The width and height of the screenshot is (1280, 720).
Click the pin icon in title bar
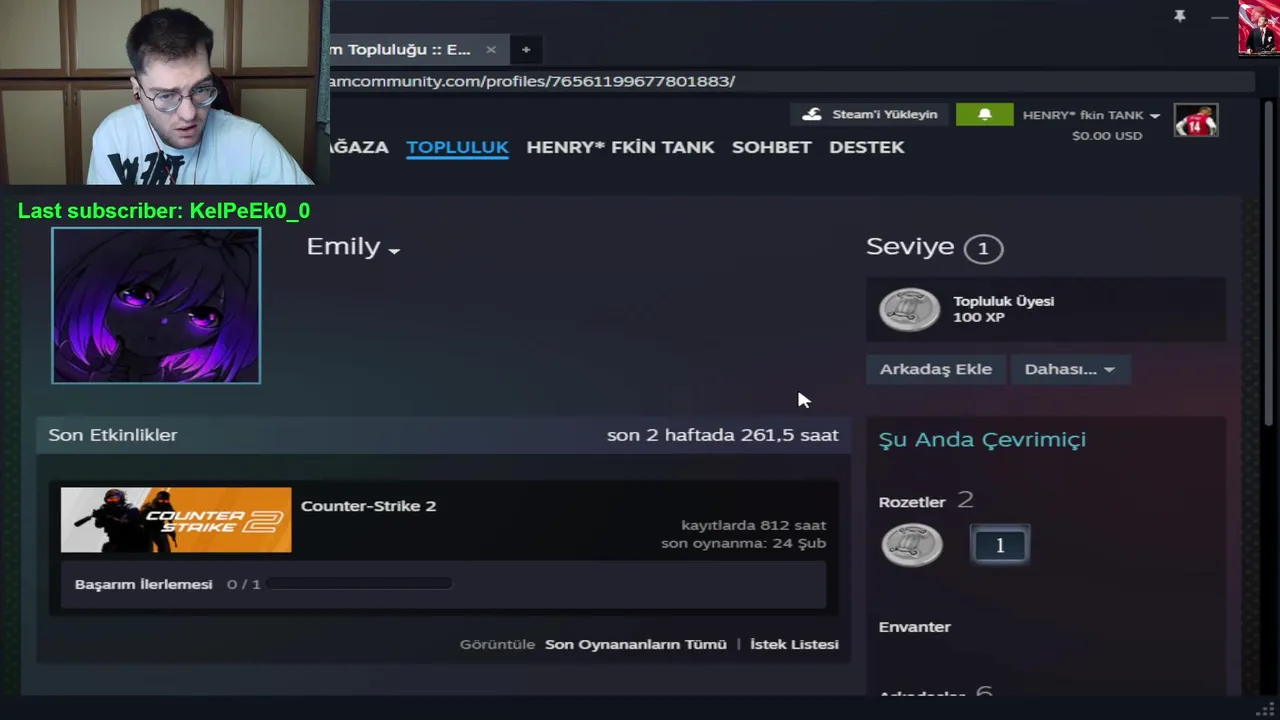tap(1179, 16)
